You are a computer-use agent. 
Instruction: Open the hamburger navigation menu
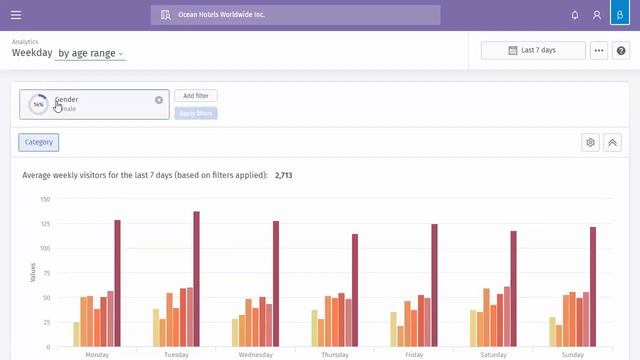[x=16, y=15]
